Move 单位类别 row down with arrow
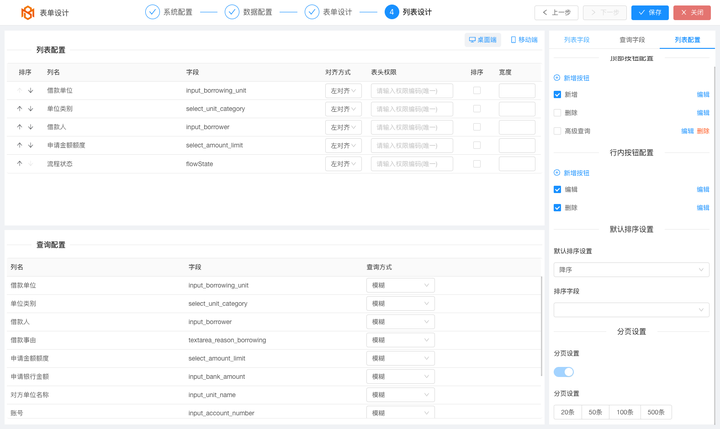This screenshot has height=429, width=720. pos(31,109)
